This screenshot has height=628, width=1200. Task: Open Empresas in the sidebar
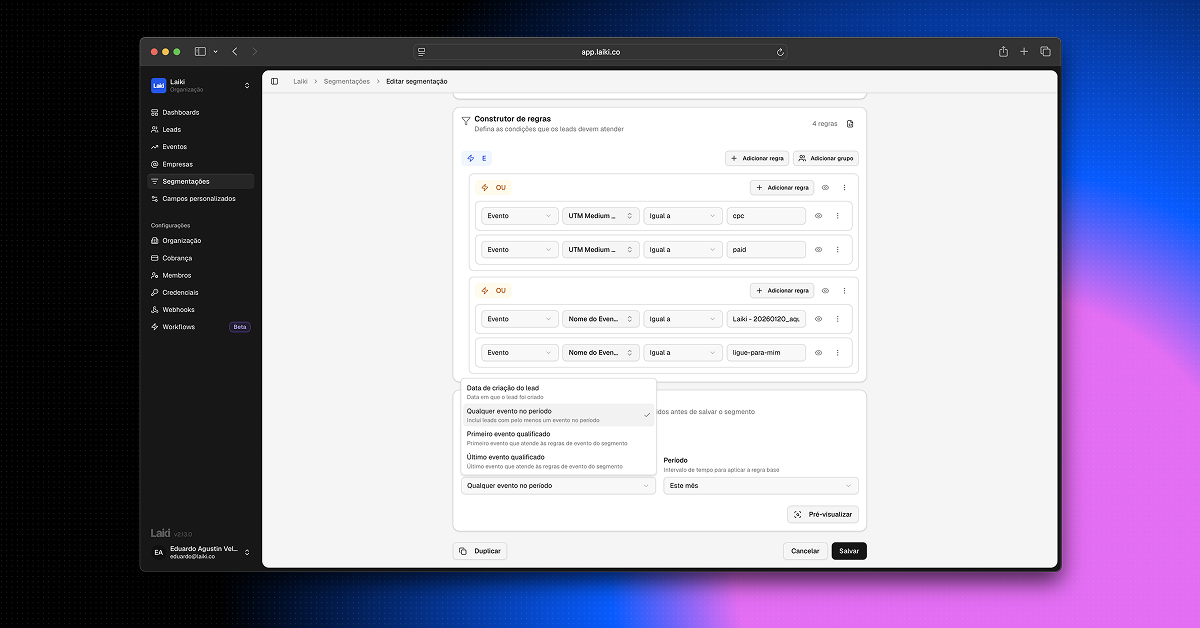(200, 164)
